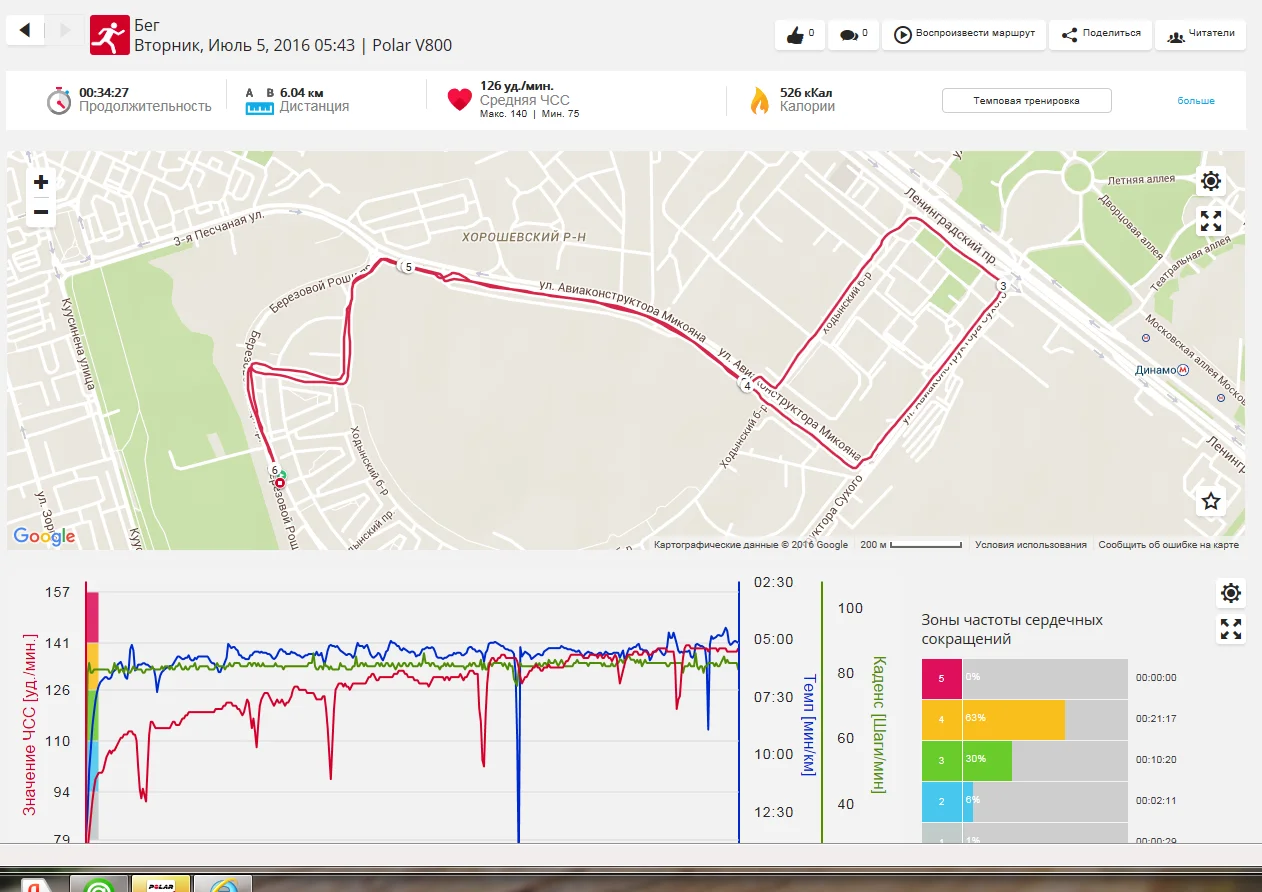Click the orange flame calories icon

click(760, 100)
